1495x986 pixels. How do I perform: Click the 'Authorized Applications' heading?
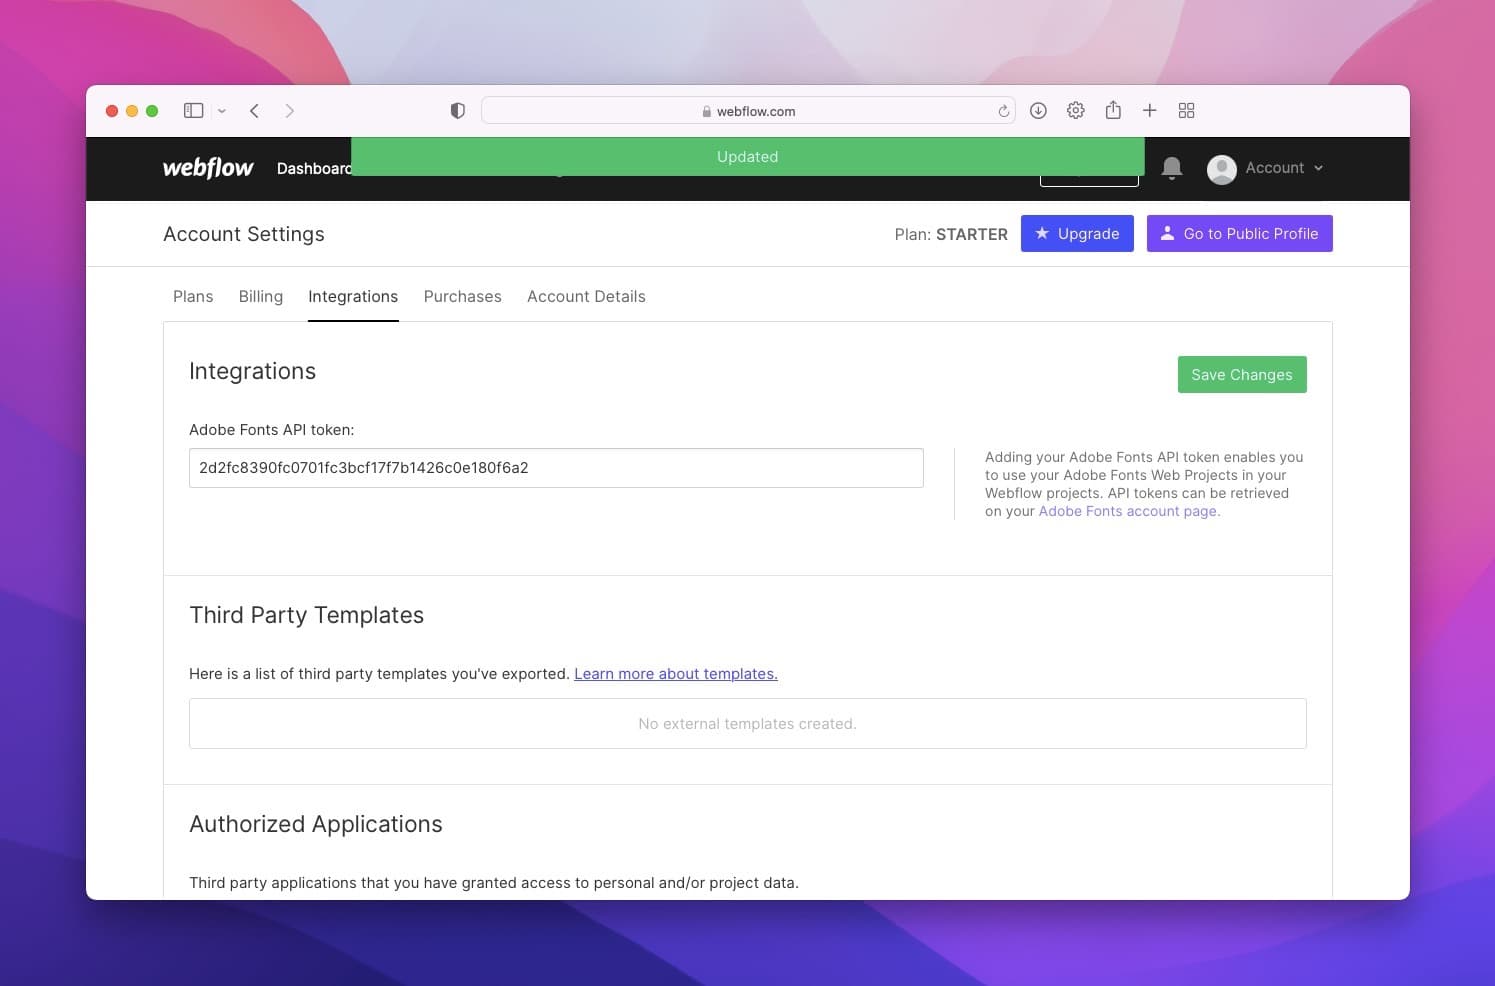(316, 824)
